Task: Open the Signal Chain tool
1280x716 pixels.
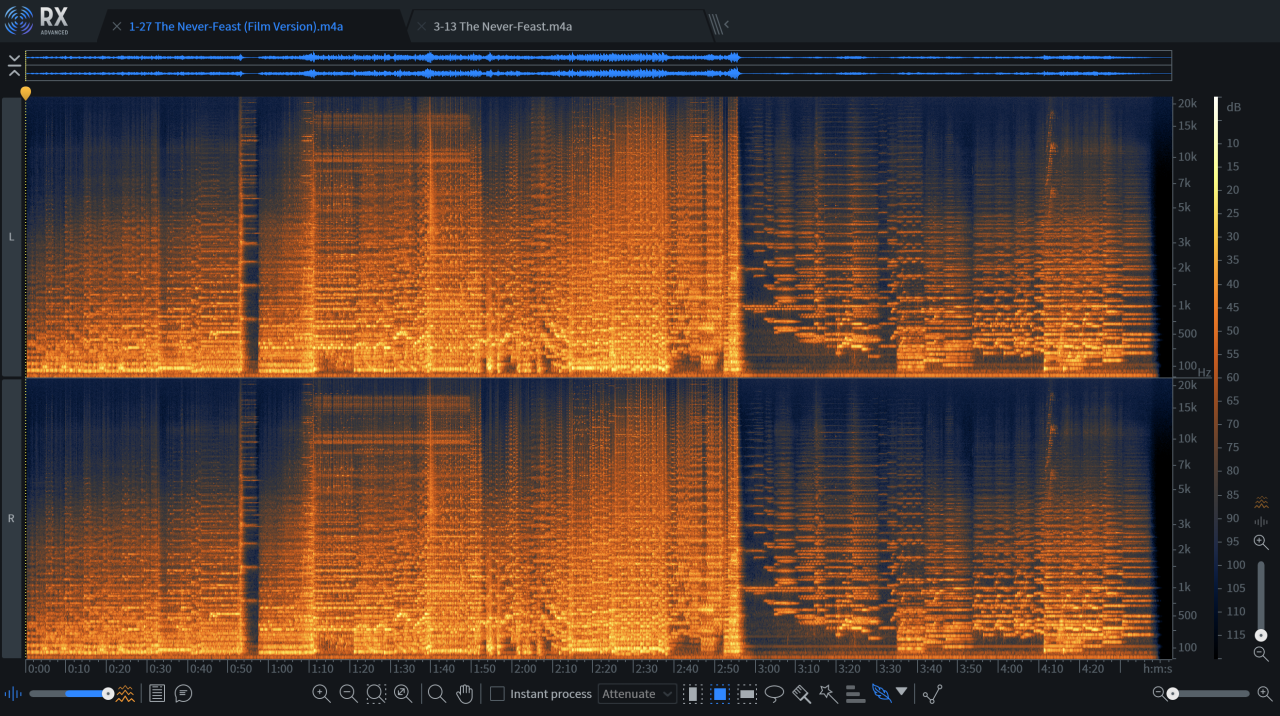Action: coord(930,692)
